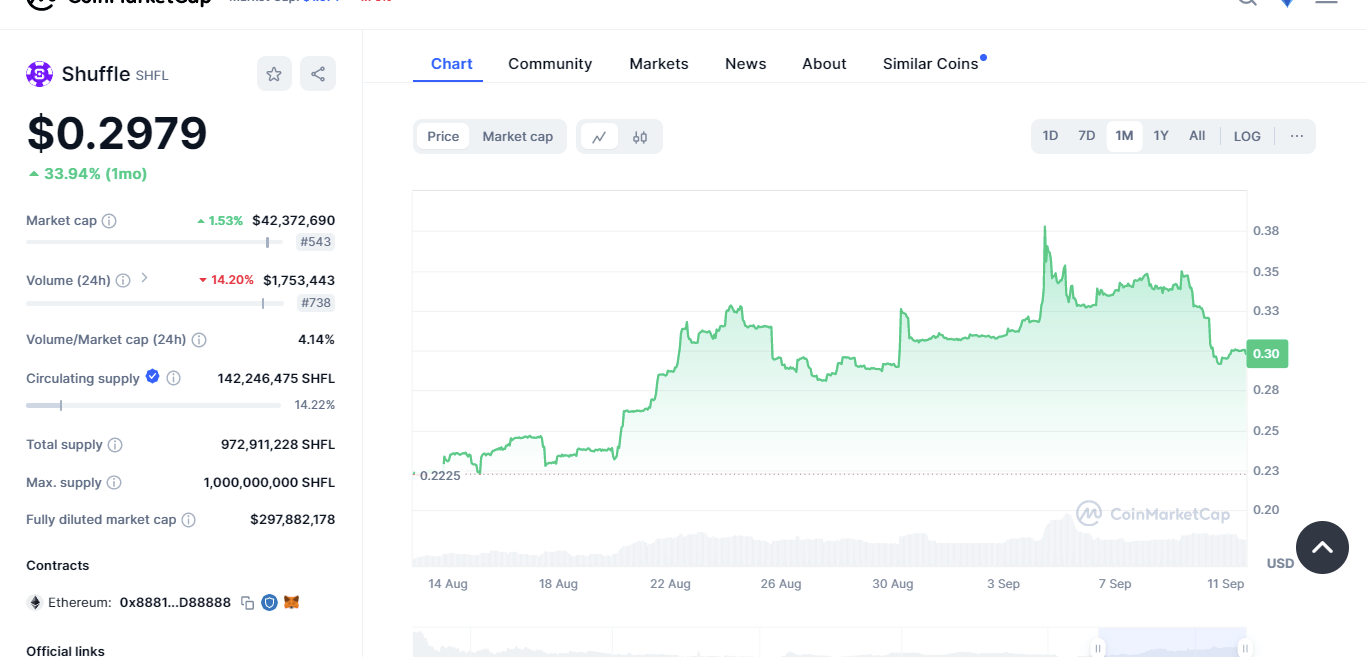This screenshot has height=657, width=1366.
Task: Open Market cap info icon
Action: click(109, 221)
